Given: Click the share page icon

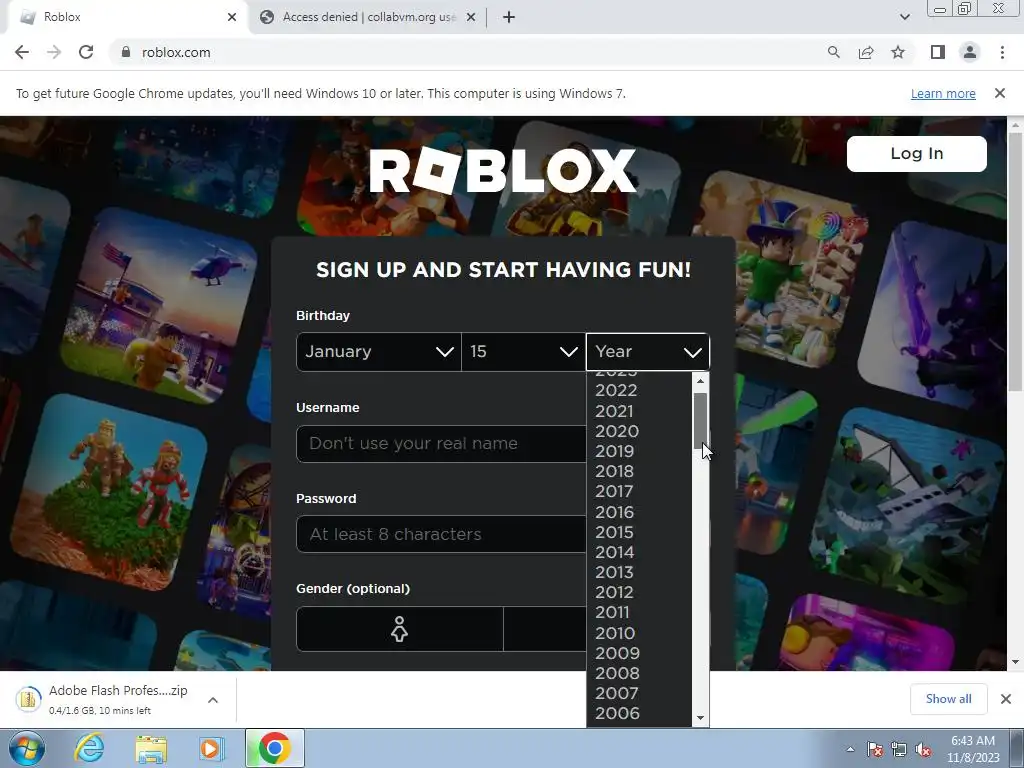Looking at the screenshot, I should (x=866, y=52).
